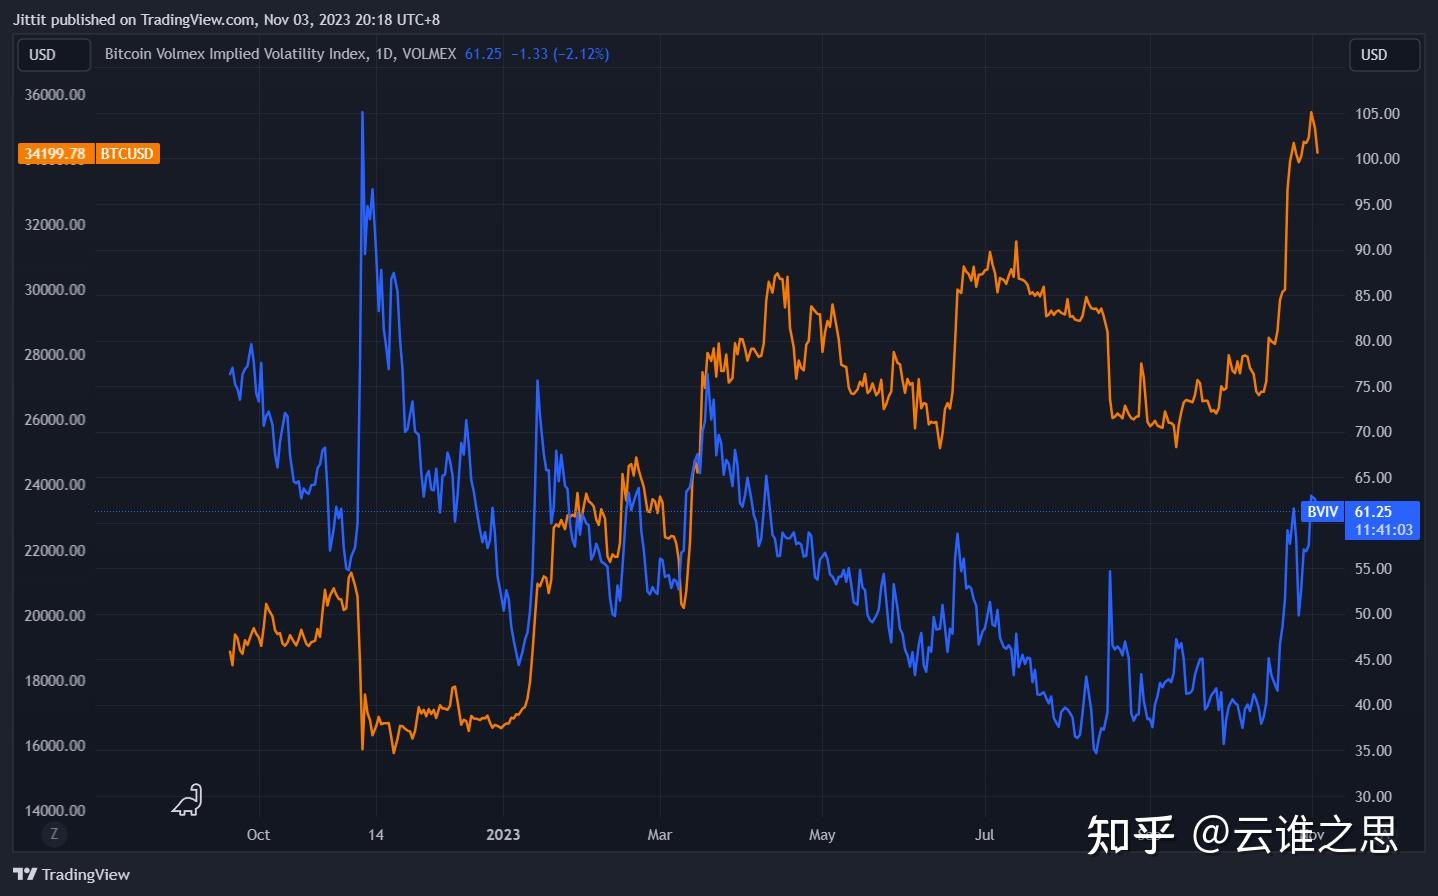Click 20000.00 on the left price scale

55,615
